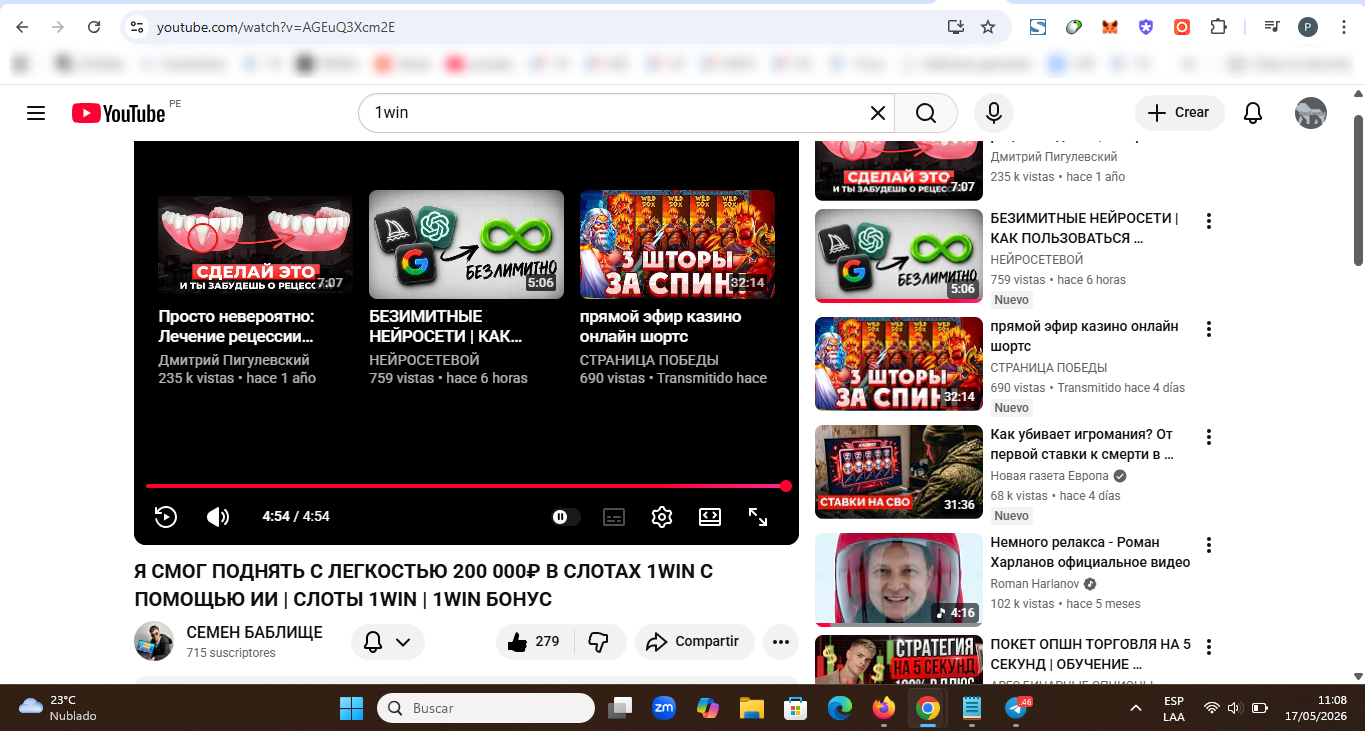This screenshot has height=731, width=1365.
Task: Click the Windows taskbar Buscar search box
Action: (x=486, y=708)
